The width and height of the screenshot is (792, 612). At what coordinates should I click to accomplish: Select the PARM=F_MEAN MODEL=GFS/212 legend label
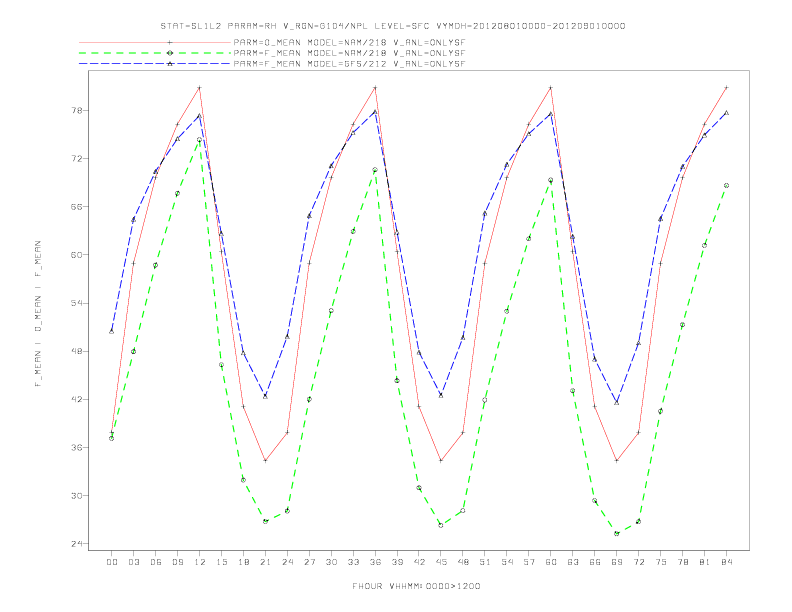pos(350,64)
